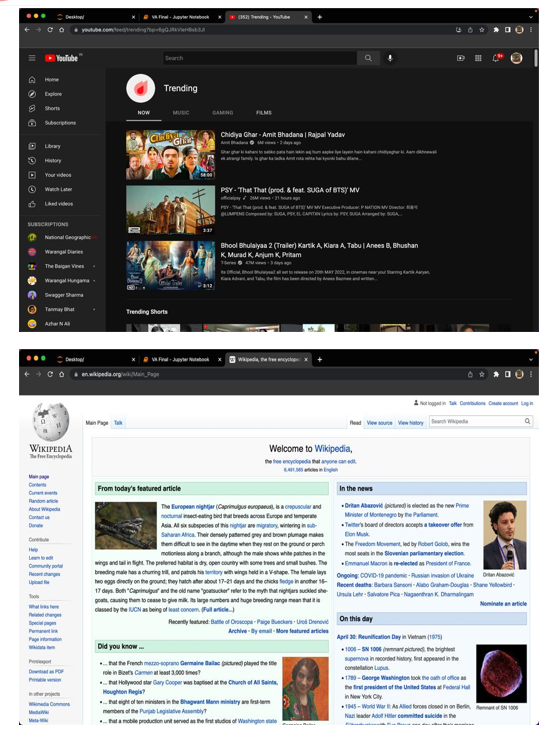The height and width of the screenshot is (738, 557).
Task: Click the Dritan Abazovic news photo
Action: [x=505, y=535]
